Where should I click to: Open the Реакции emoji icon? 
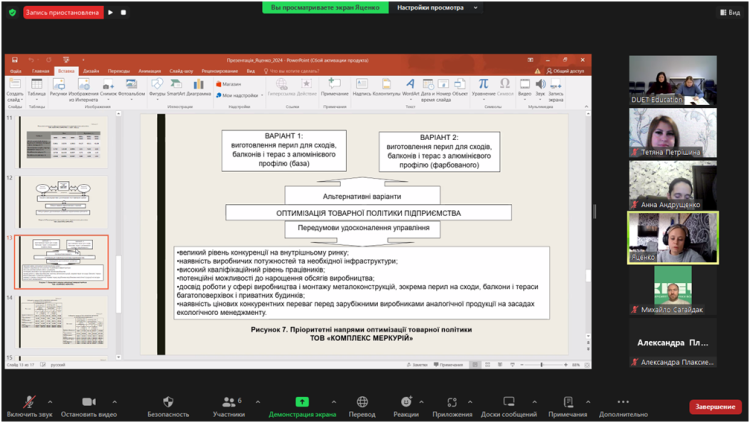tap(406, 401)
